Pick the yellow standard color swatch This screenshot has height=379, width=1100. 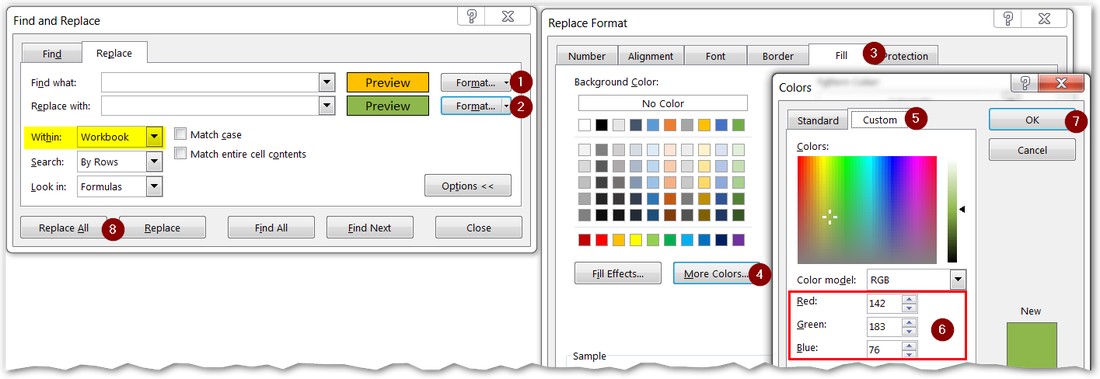pos(636,240)
